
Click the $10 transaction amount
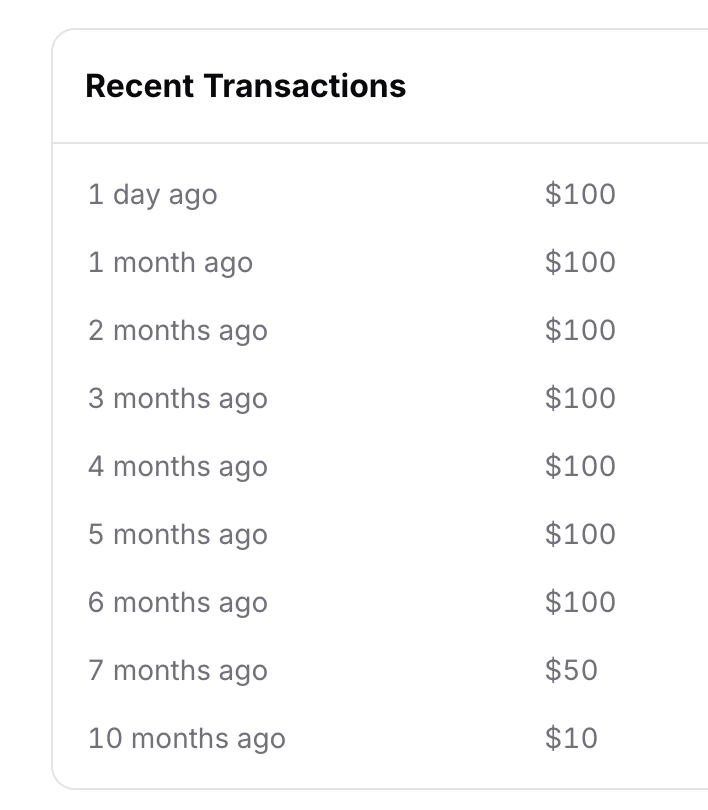coord(571,738)
